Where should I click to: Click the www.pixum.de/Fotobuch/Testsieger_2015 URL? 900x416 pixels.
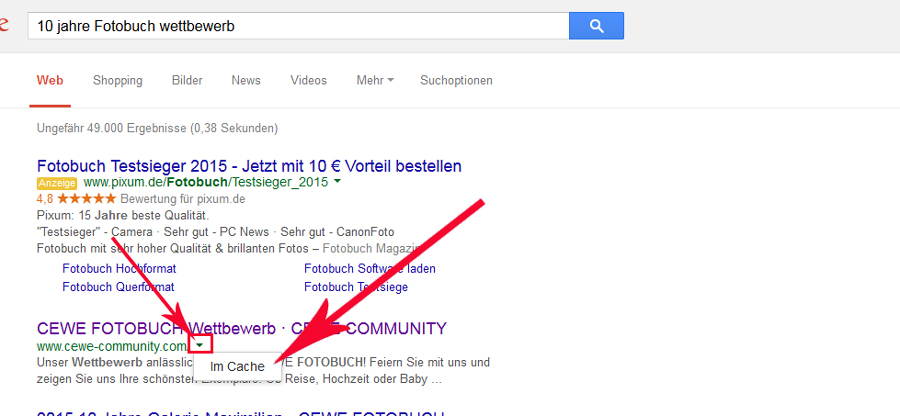pyautogui.click(x=206, y=182)
